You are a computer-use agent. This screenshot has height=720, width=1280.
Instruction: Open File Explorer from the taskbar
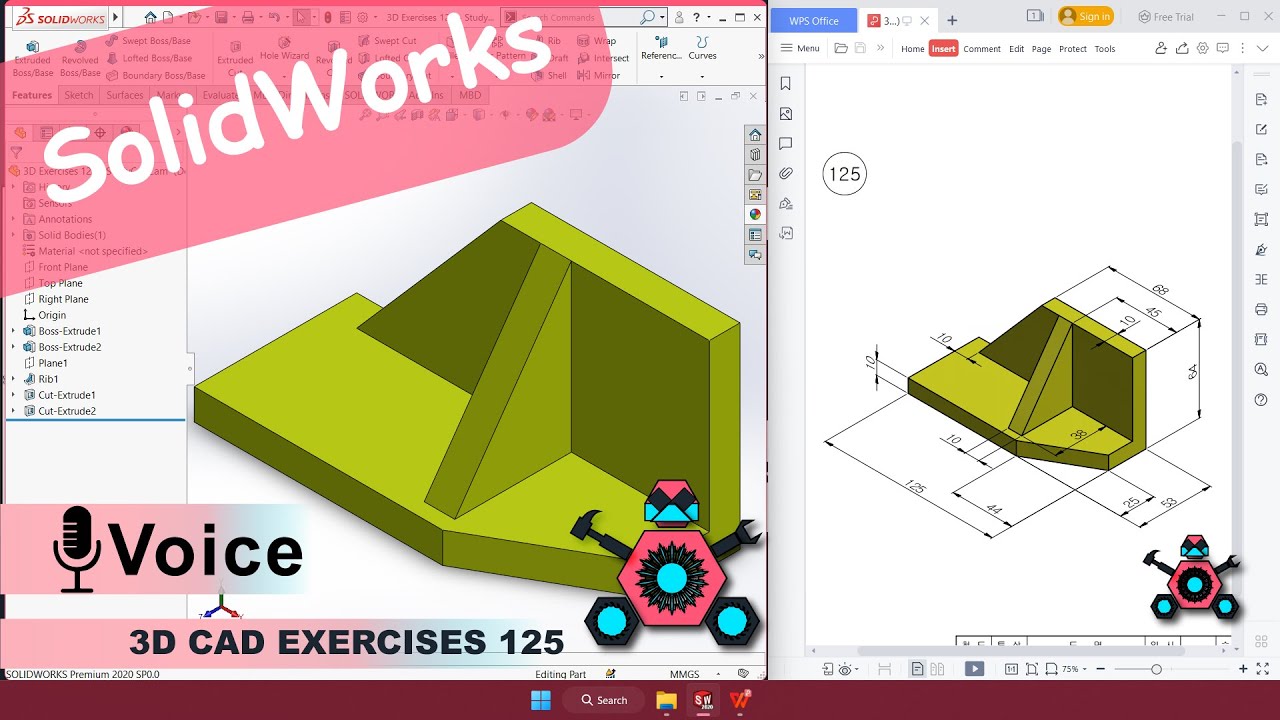click(666, 700)
